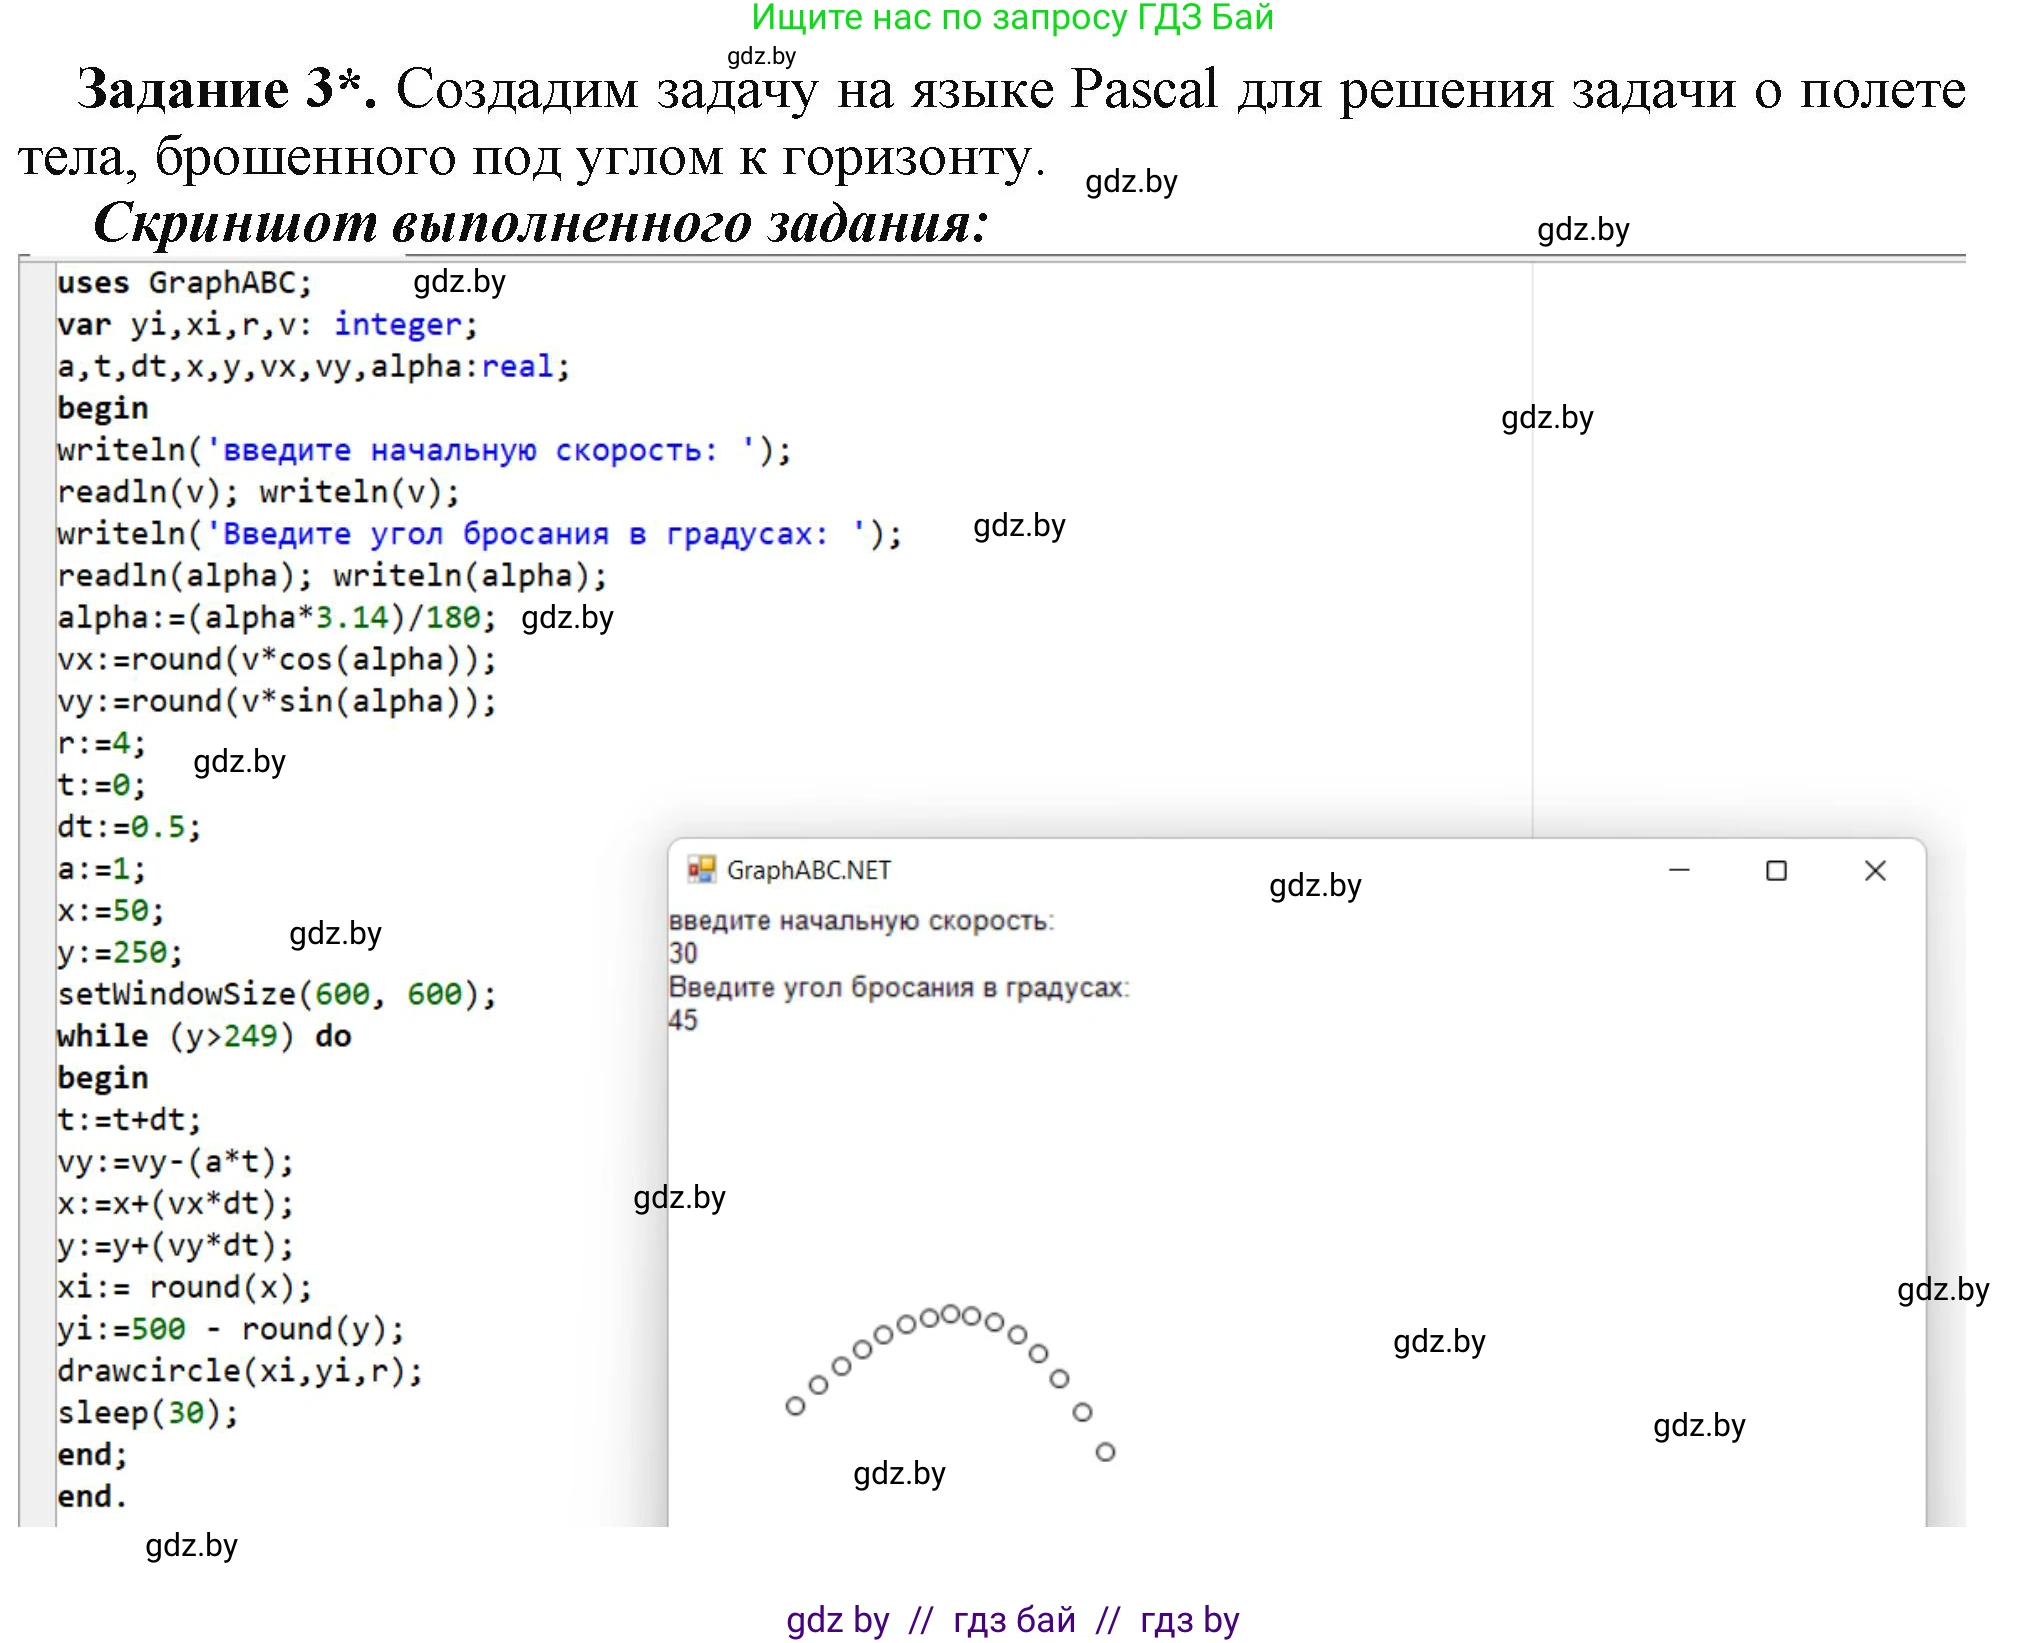Viewport: 2028px width, 1643px height.
Task: Close the GraphABC.NET window
Action: [x=1875, y=870]
